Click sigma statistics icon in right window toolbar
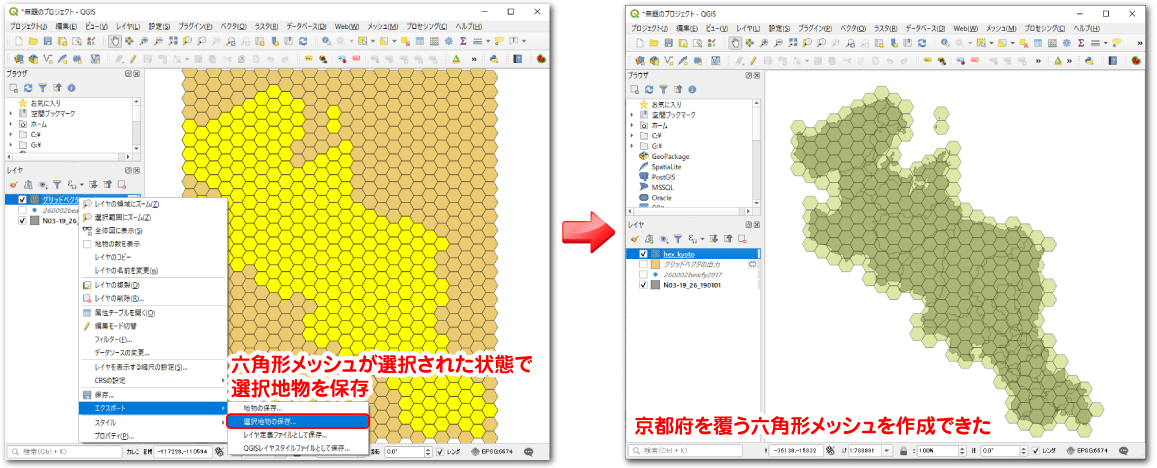The width and height of the screenshot is (1157, 468). pyautogui.click(x=1081, y=43)
